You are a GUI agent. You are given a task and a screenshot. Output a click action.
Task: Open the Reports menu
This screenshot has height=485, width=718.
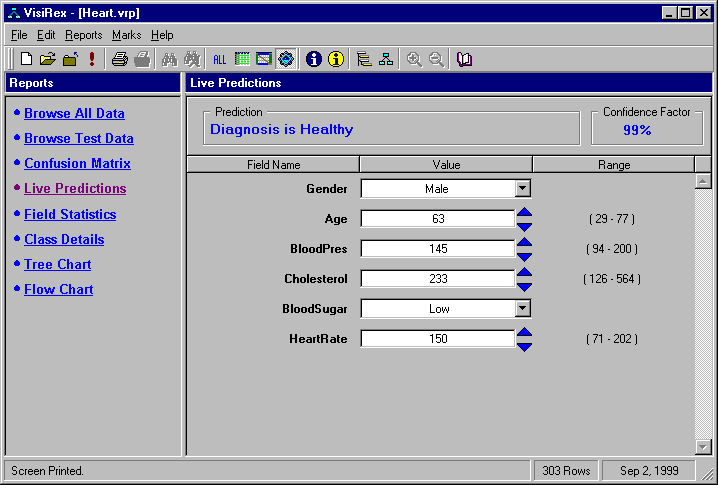(84, 35)
